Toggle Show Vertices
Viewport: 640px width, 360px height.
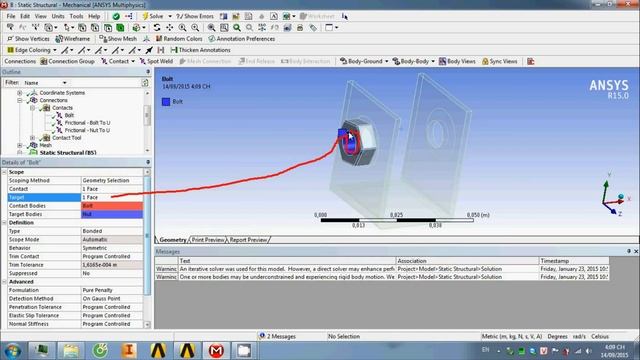point(28,39)
